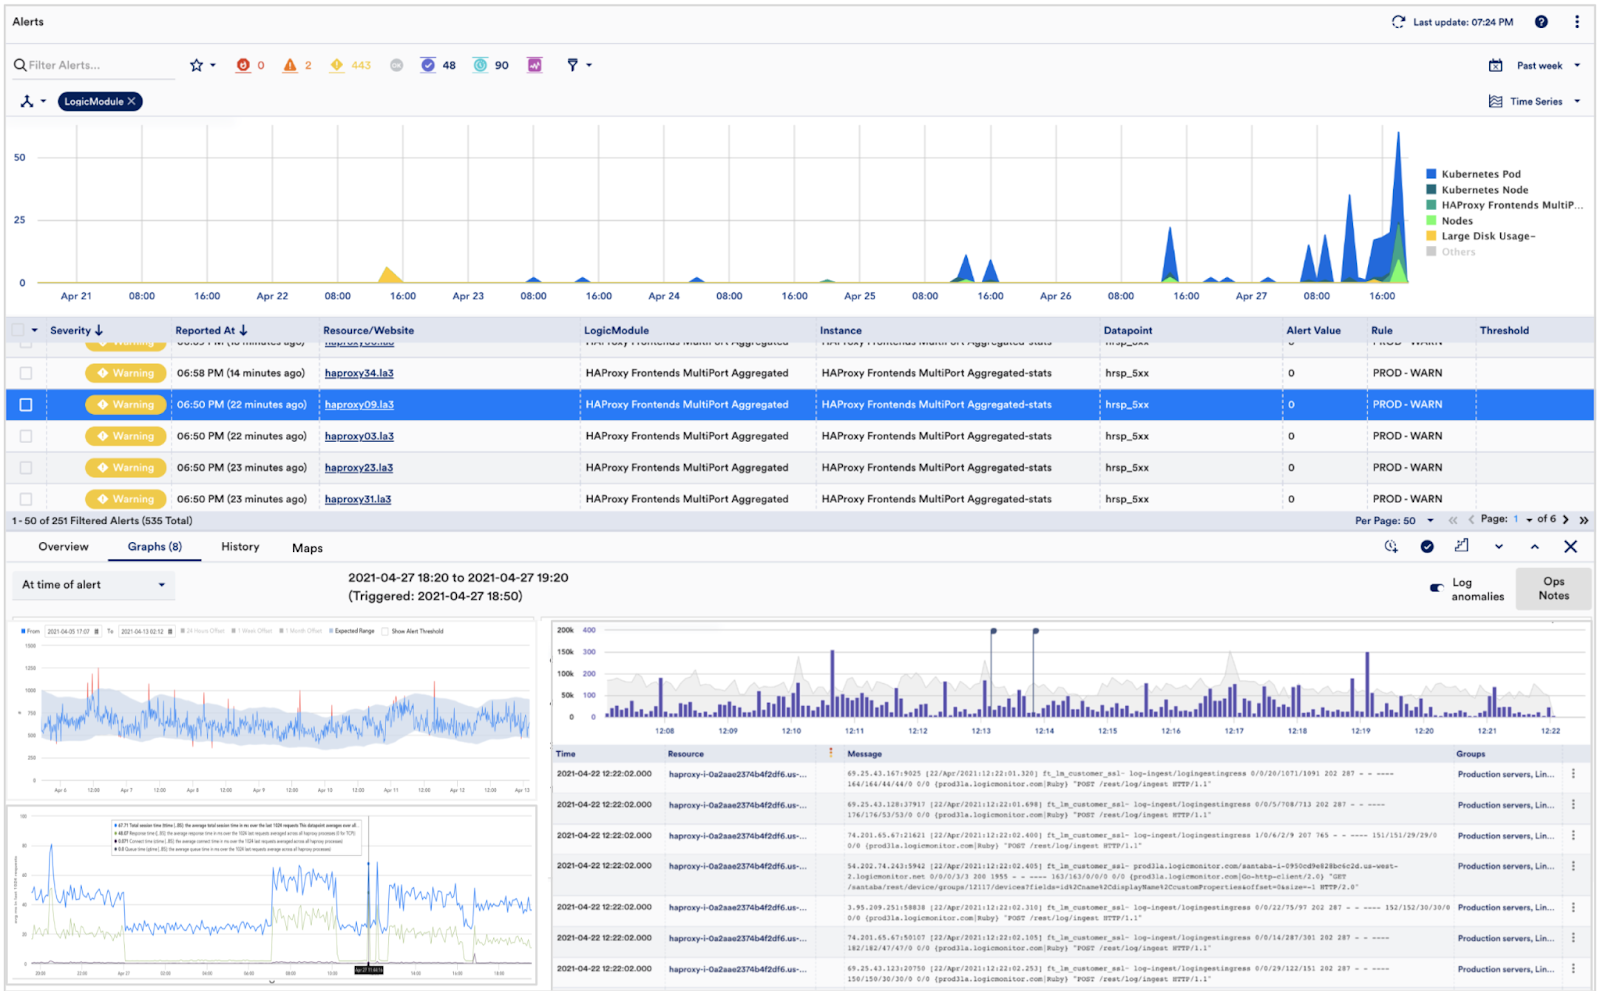Toggle the acknowledged alerts checkmark filter icon
1600x991 pixels.
[x=428, y=65]
